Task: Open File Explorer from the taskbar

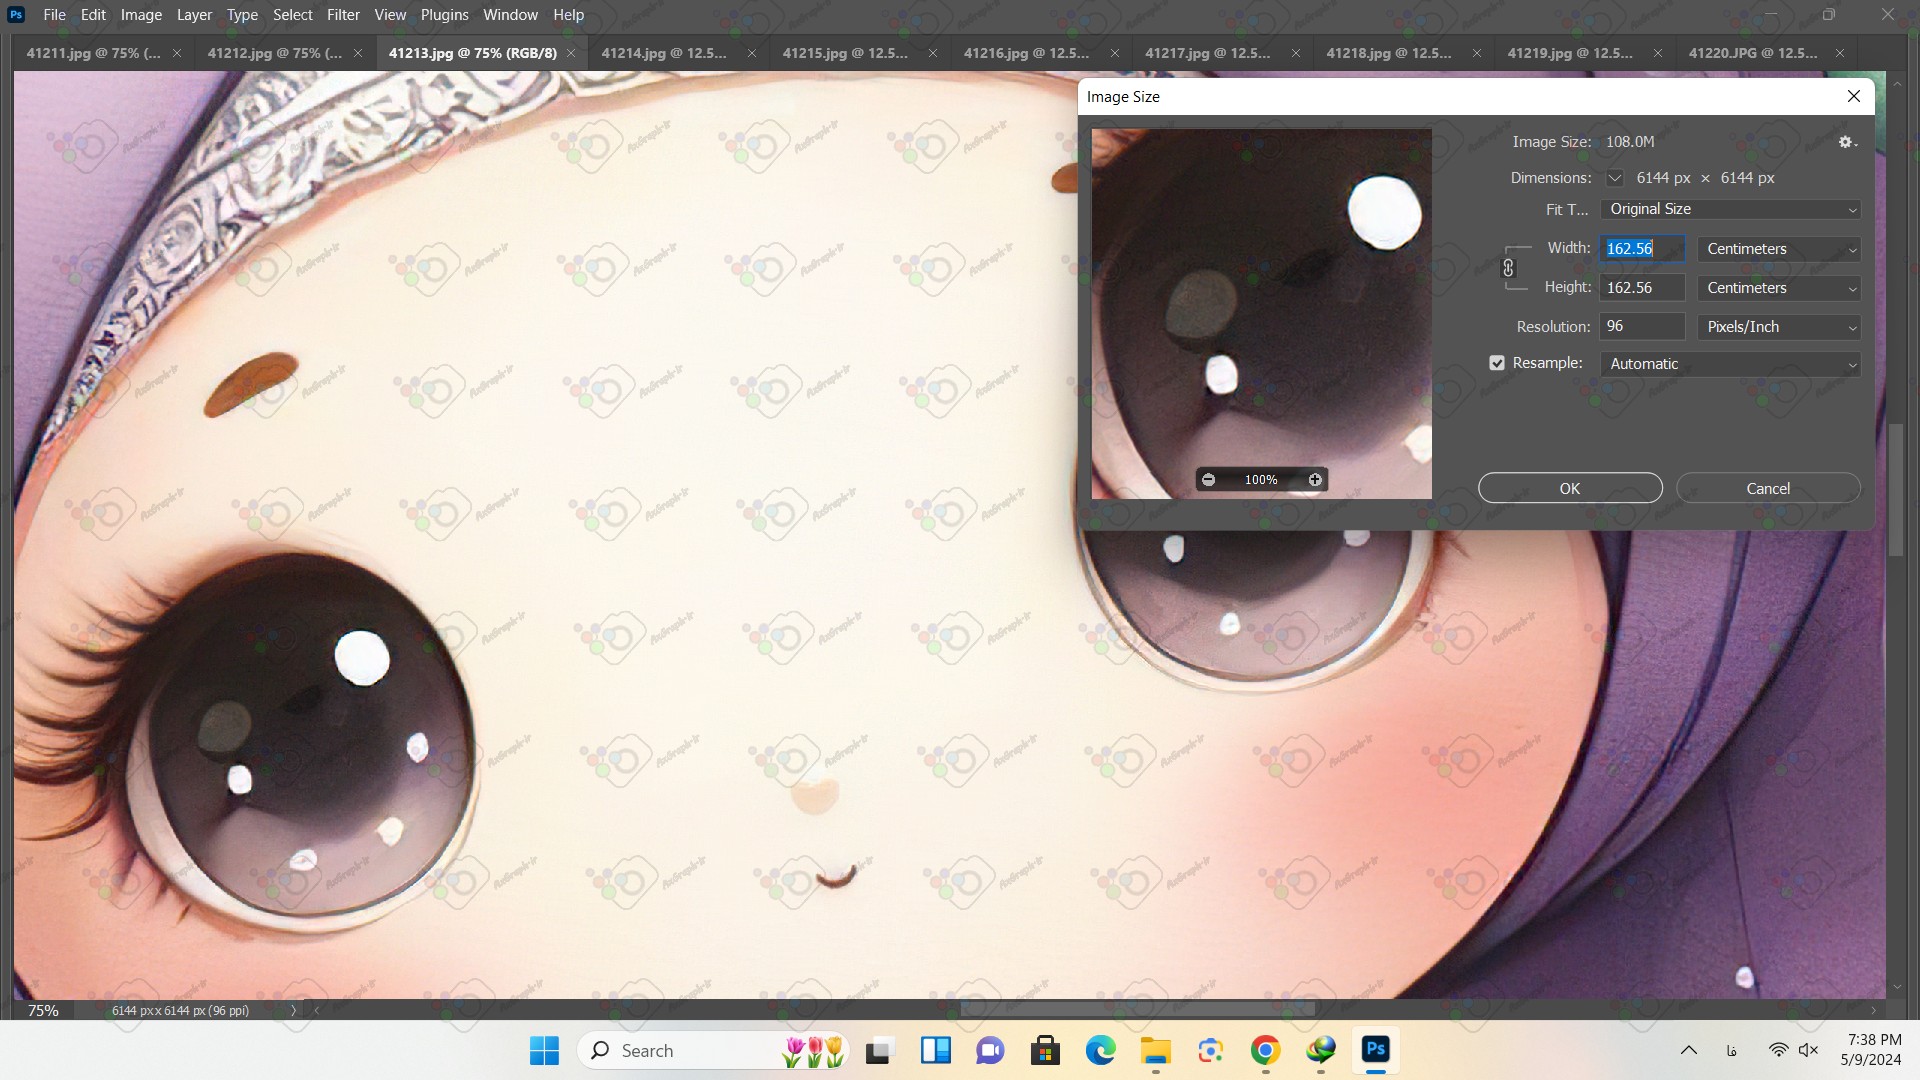Action: tap(1155, 1050)
